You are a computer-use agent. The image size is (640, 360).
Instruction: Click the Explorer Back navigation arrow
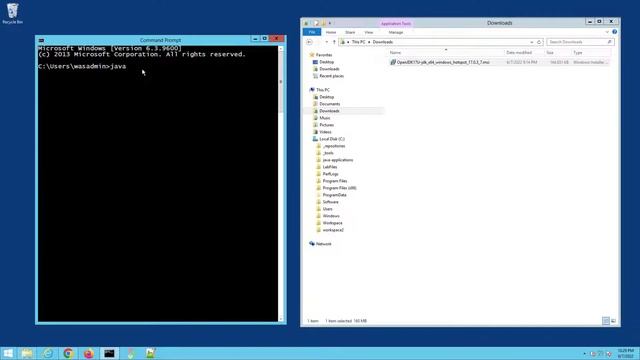(309, 42)
